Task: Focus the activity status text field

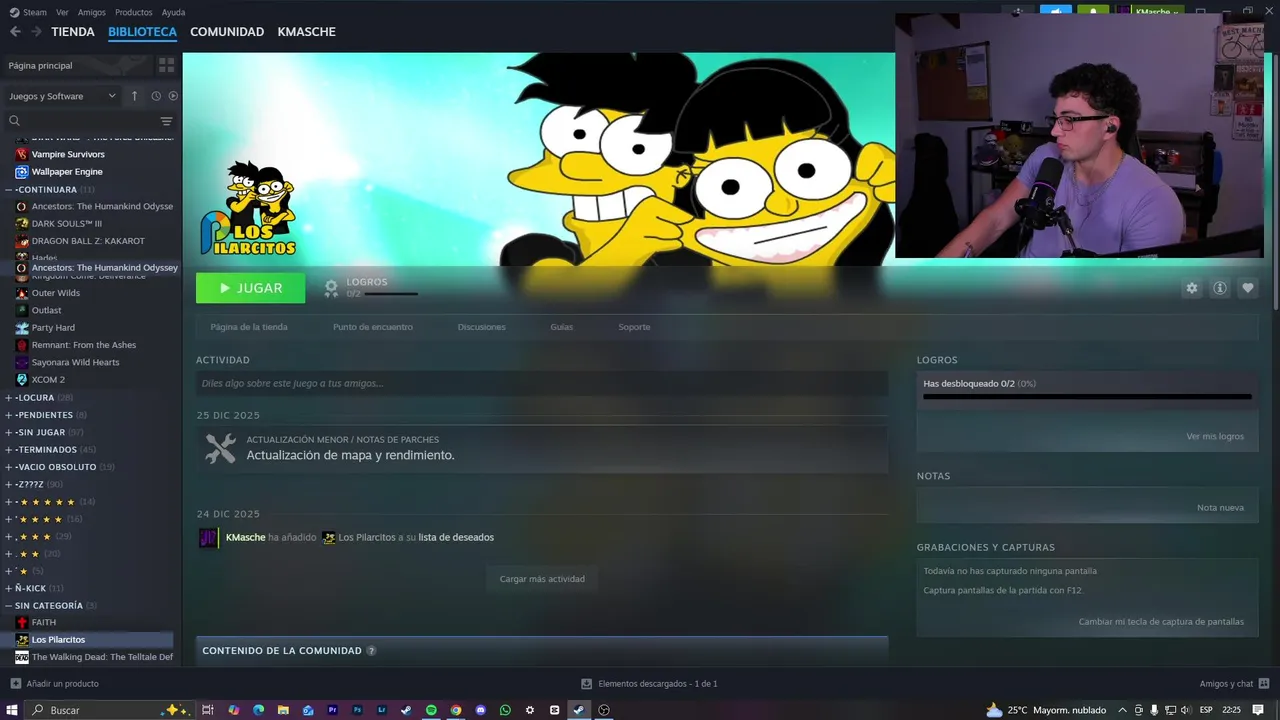Action: point(542,383)
